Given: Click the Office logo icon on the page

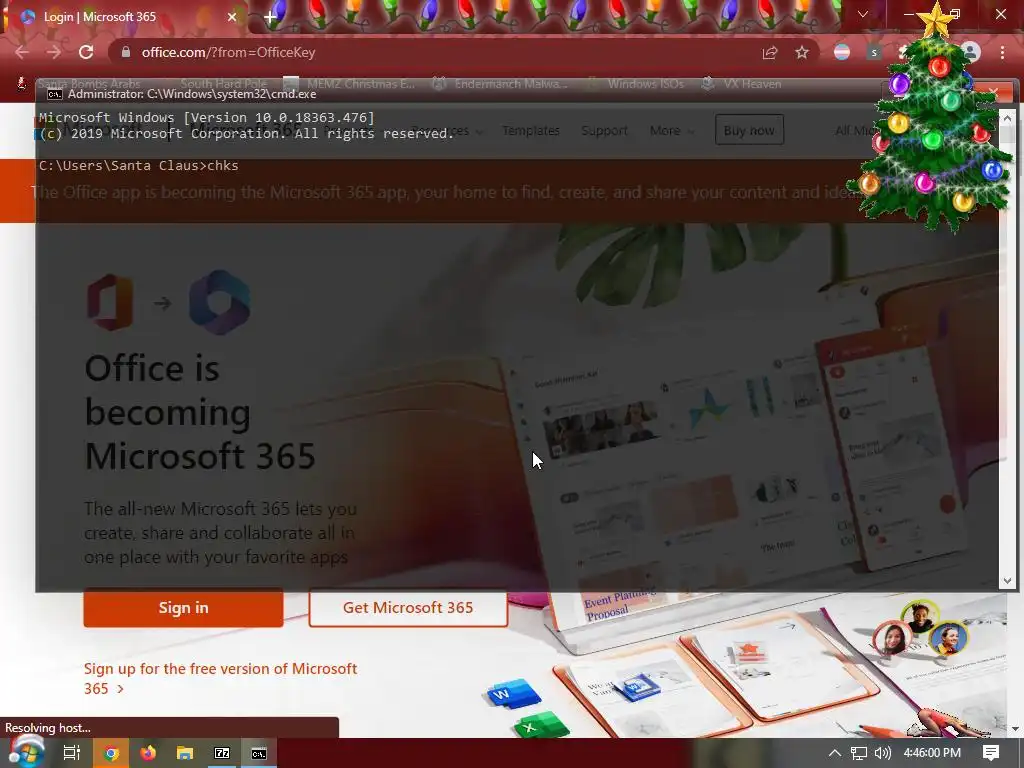Looking at the screenshot, I should pyautogui.click(x=110, y=302).
